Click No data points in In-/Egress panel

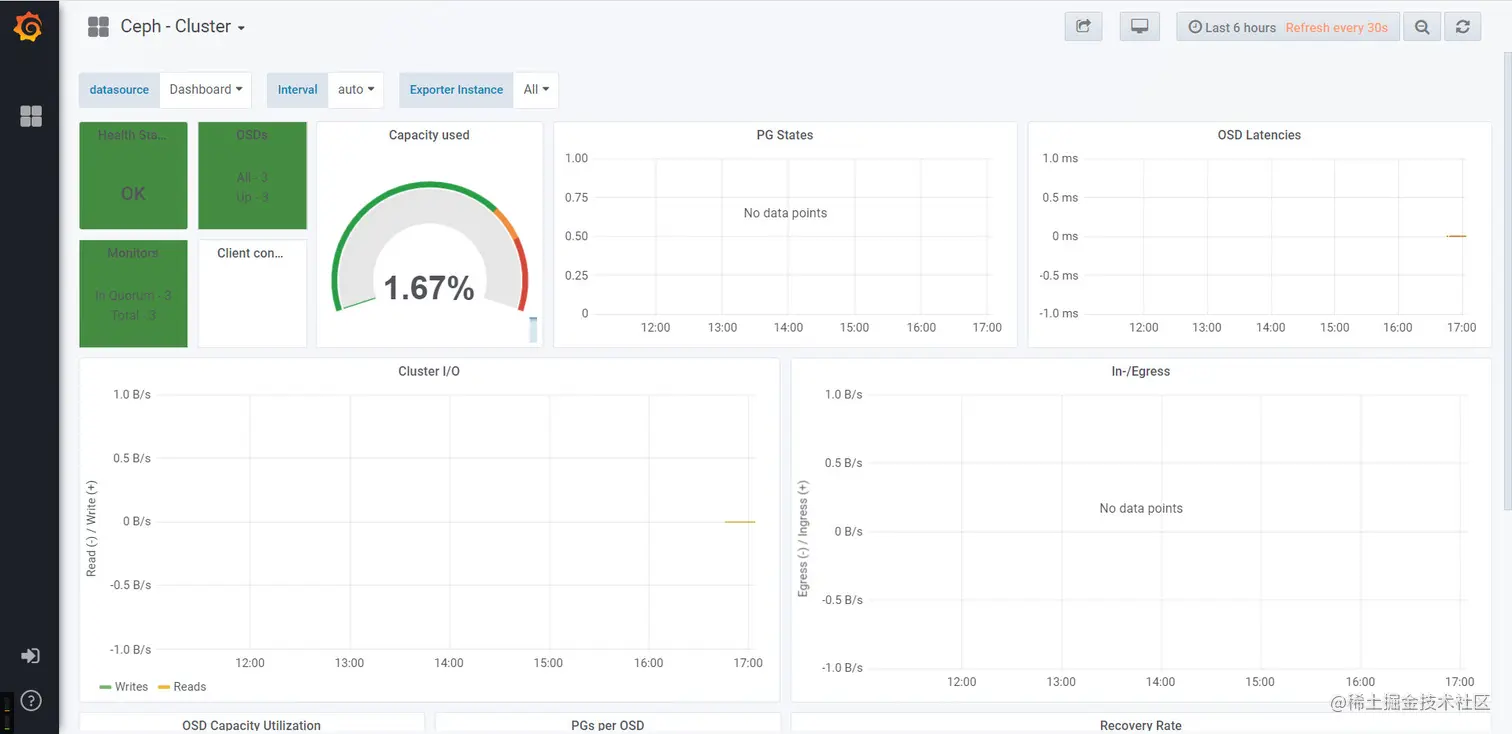(x=1141, y=508)
